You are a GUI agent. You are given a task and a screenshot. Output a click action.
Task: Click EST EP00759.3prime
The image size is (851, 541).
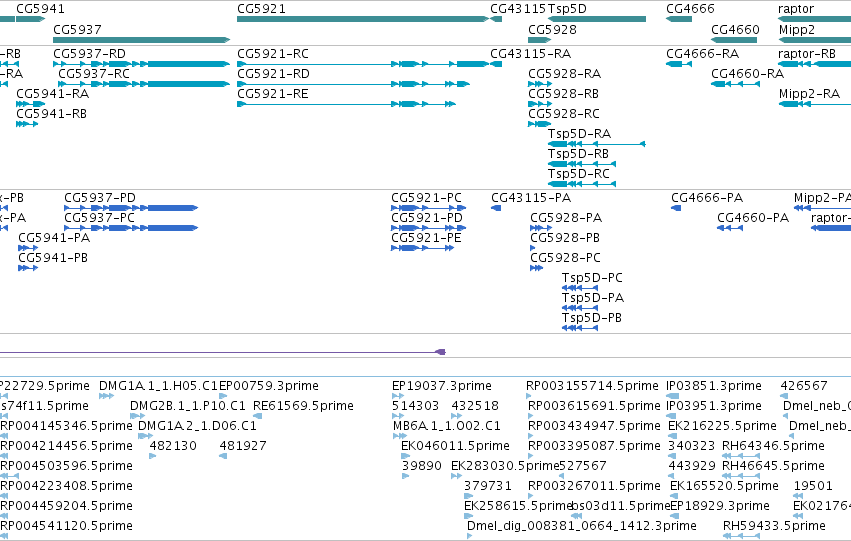[223, 396]
